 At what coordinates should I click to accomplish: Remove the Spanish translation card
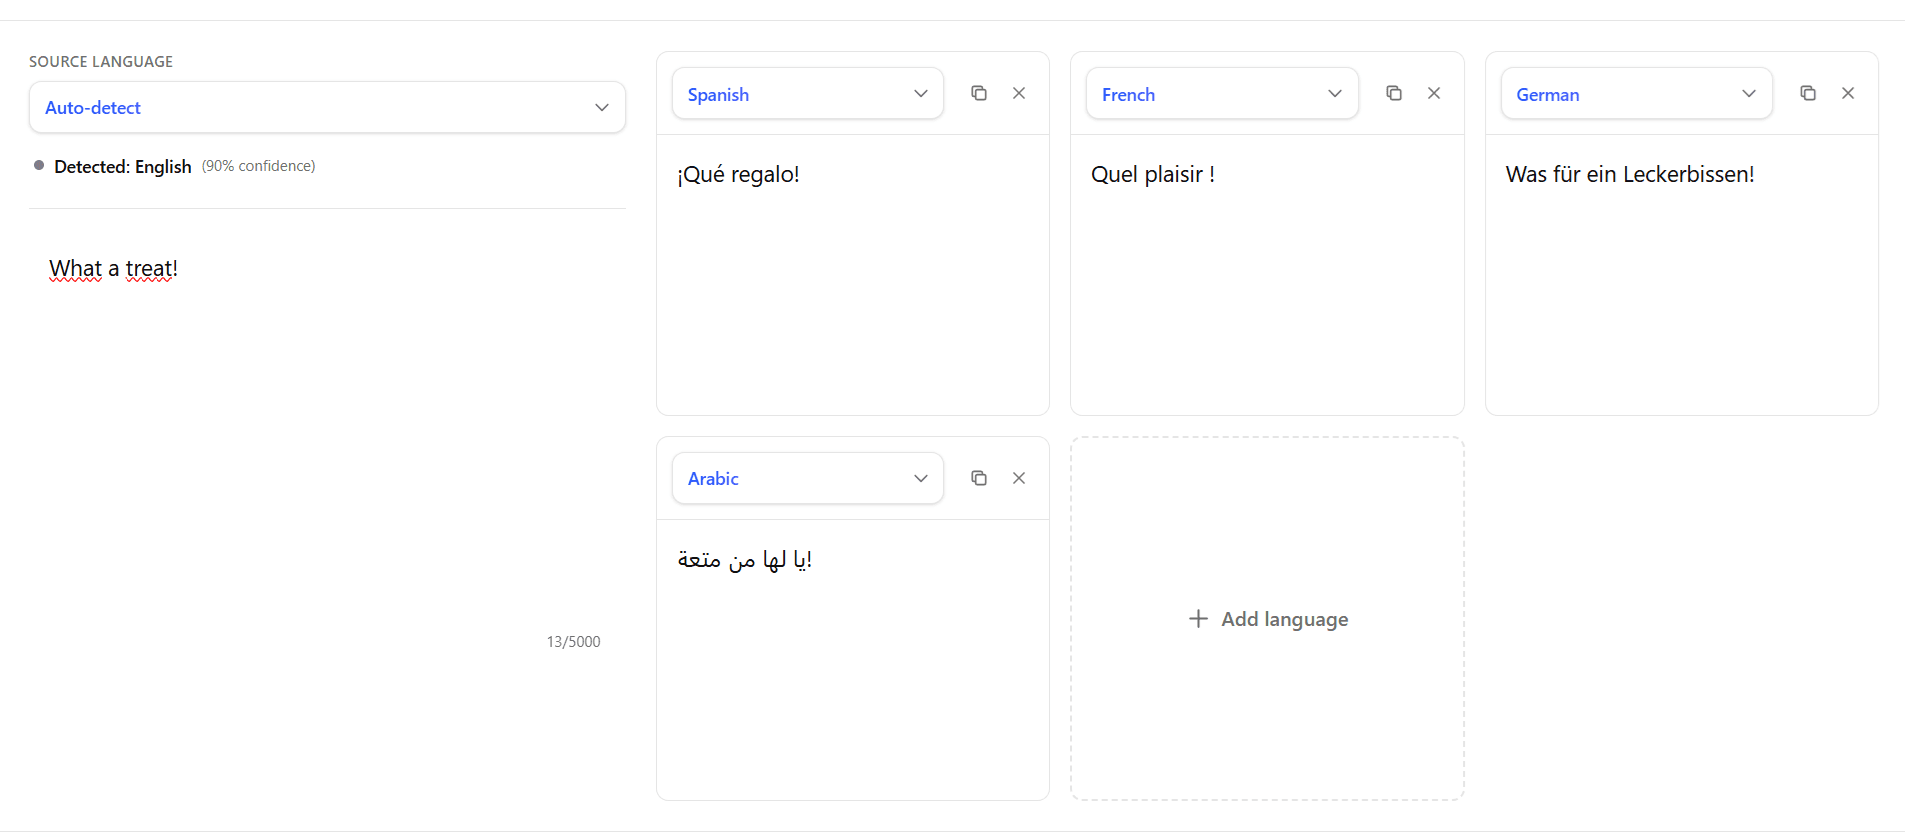[1019, 93]
